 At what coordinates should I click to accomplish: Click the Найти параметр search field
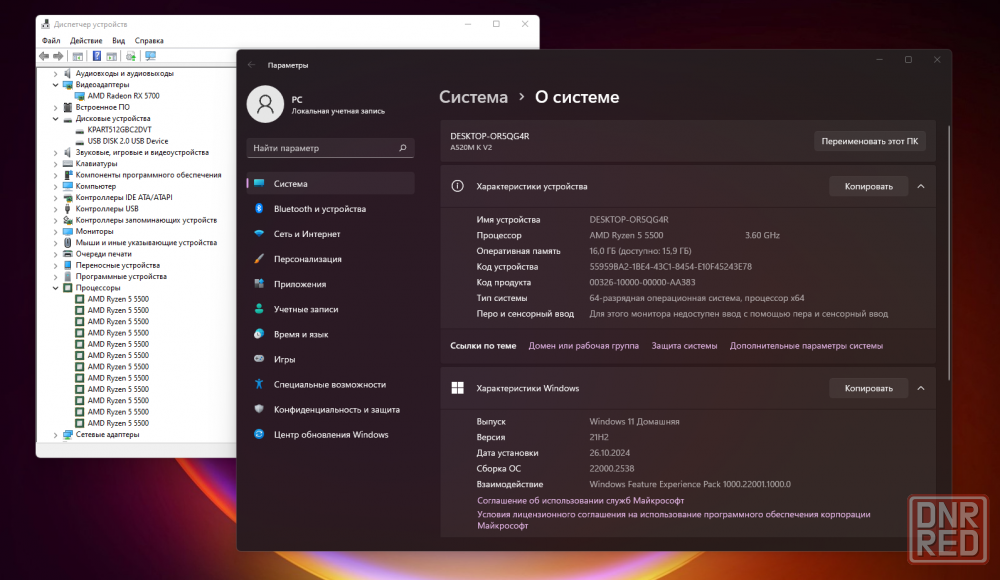(x=330, y=148)
